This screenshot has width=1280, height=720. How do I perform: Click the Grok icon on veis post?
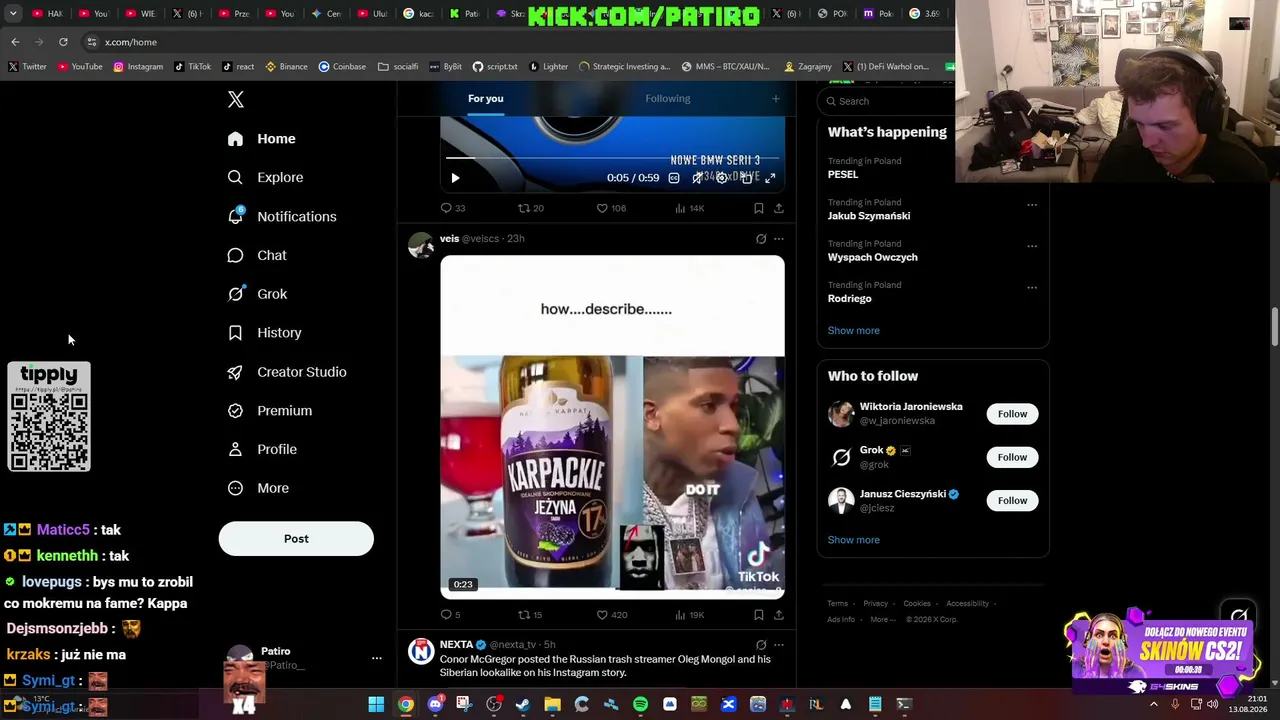[x=761, y=239]
